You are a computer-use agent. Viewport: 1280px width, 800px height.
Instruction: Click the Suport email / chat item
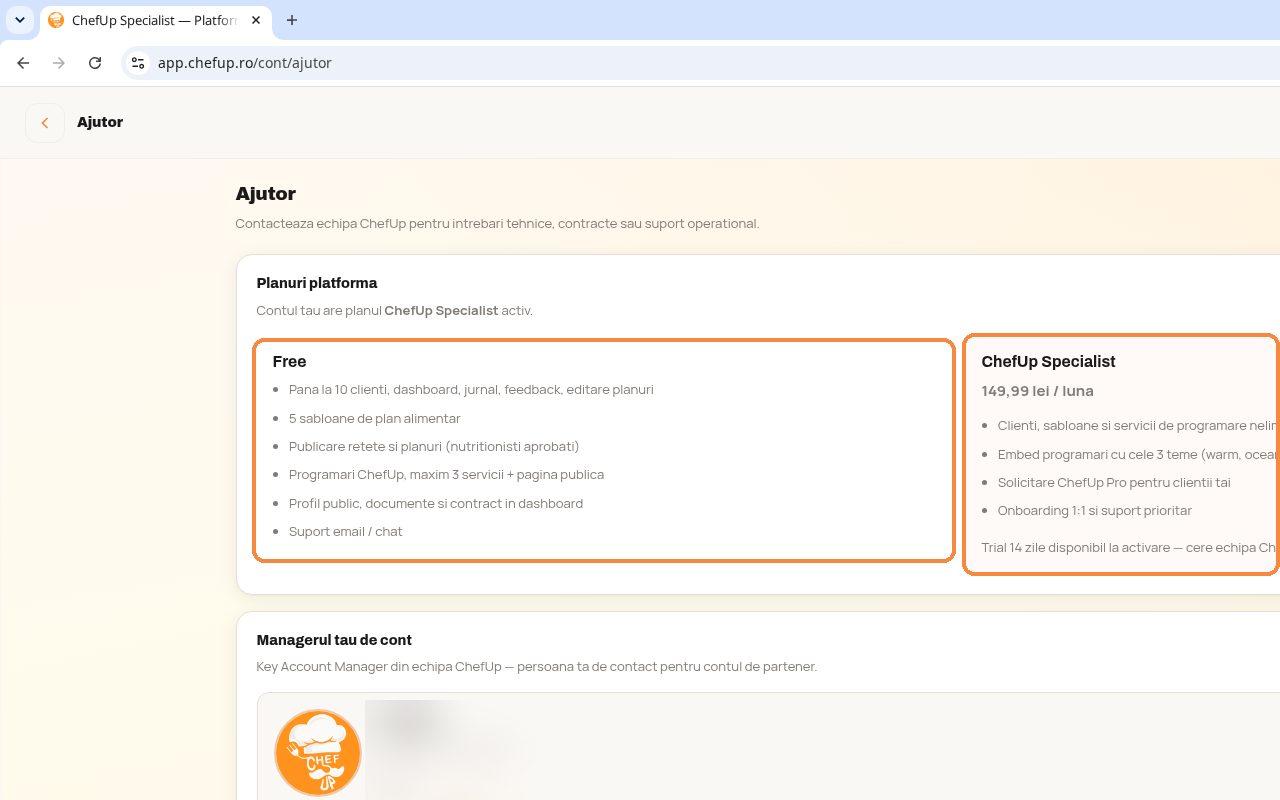point(346,532)
